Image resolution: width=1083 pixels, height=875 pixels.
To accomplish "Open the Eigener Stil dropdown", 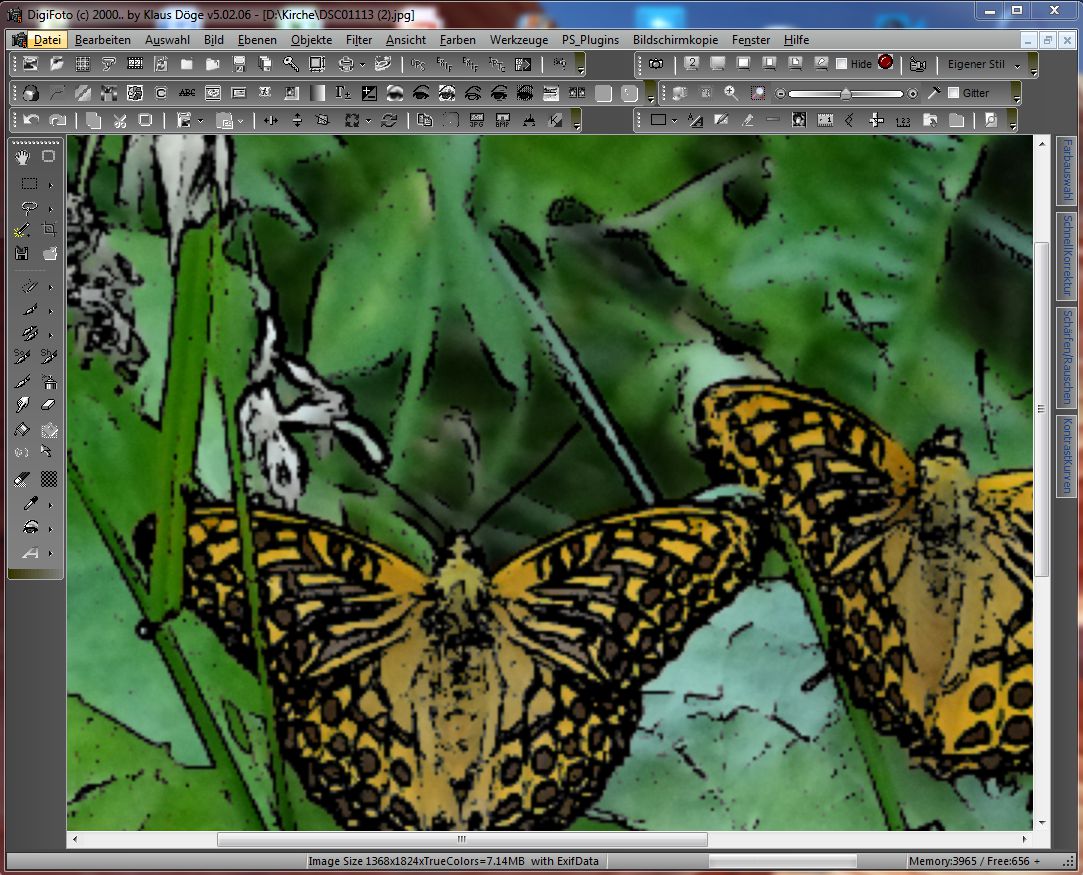I will pyautogui.click(x=1017, y=65).
